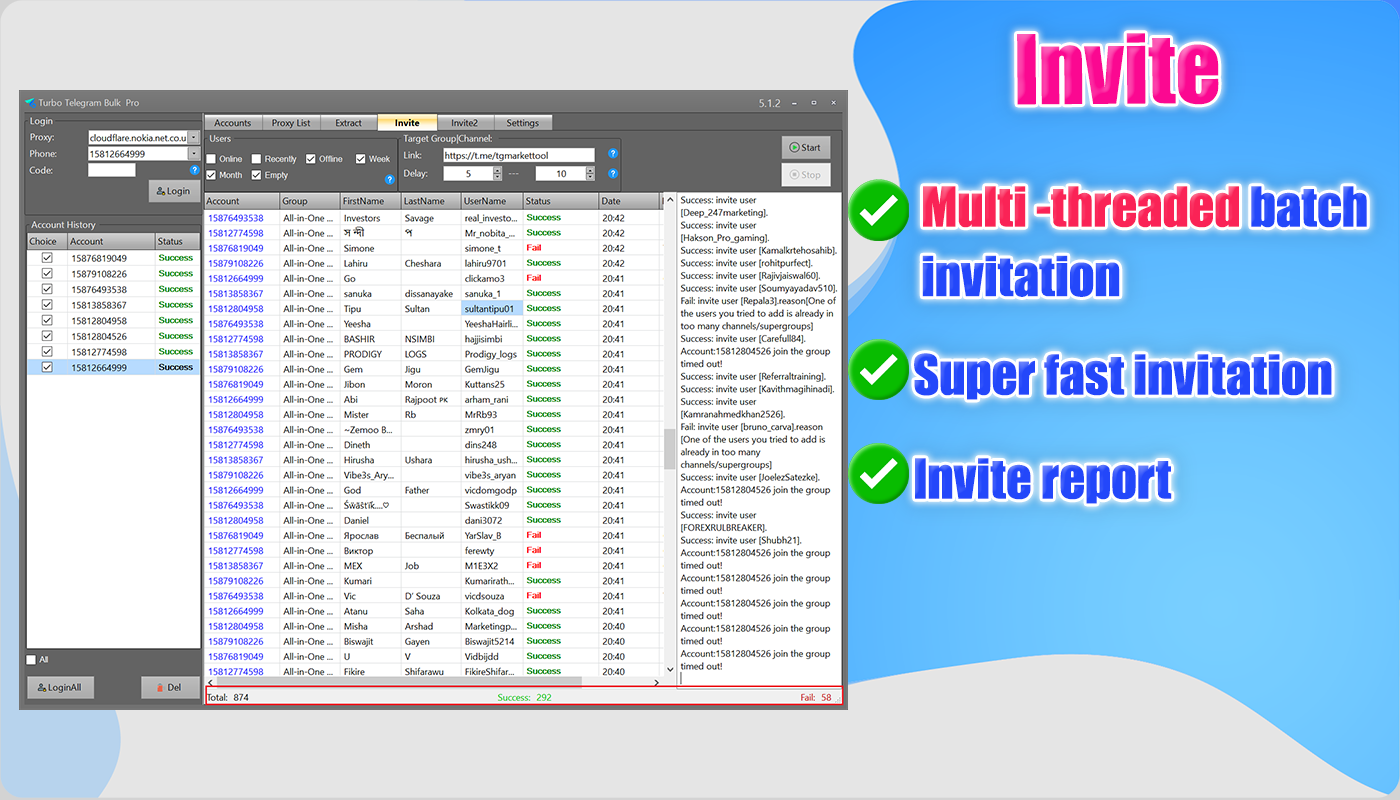Uncheck the choice box for account 15812804526
The height and width of the screenshot is (800, 1400).
pyautogui.click(x=46, y=336)
